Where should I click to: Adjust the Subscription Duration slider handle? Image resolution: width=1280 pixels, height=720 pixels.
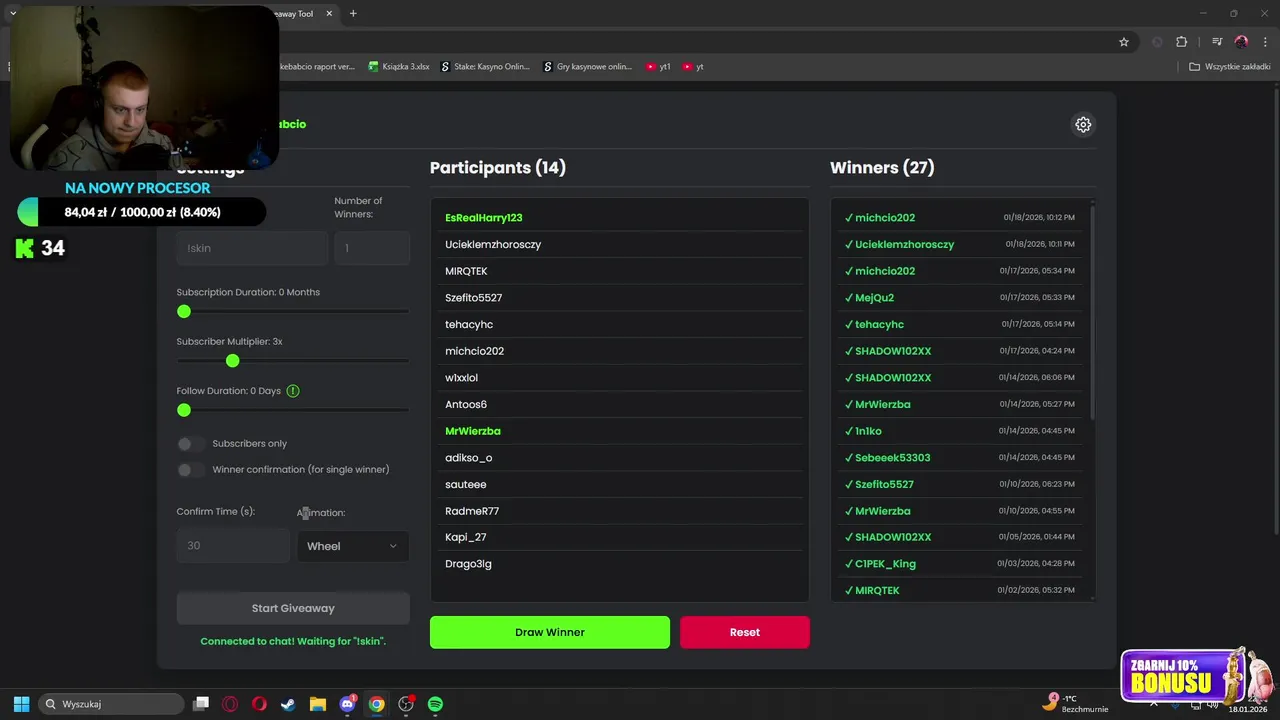click(184, 312)
